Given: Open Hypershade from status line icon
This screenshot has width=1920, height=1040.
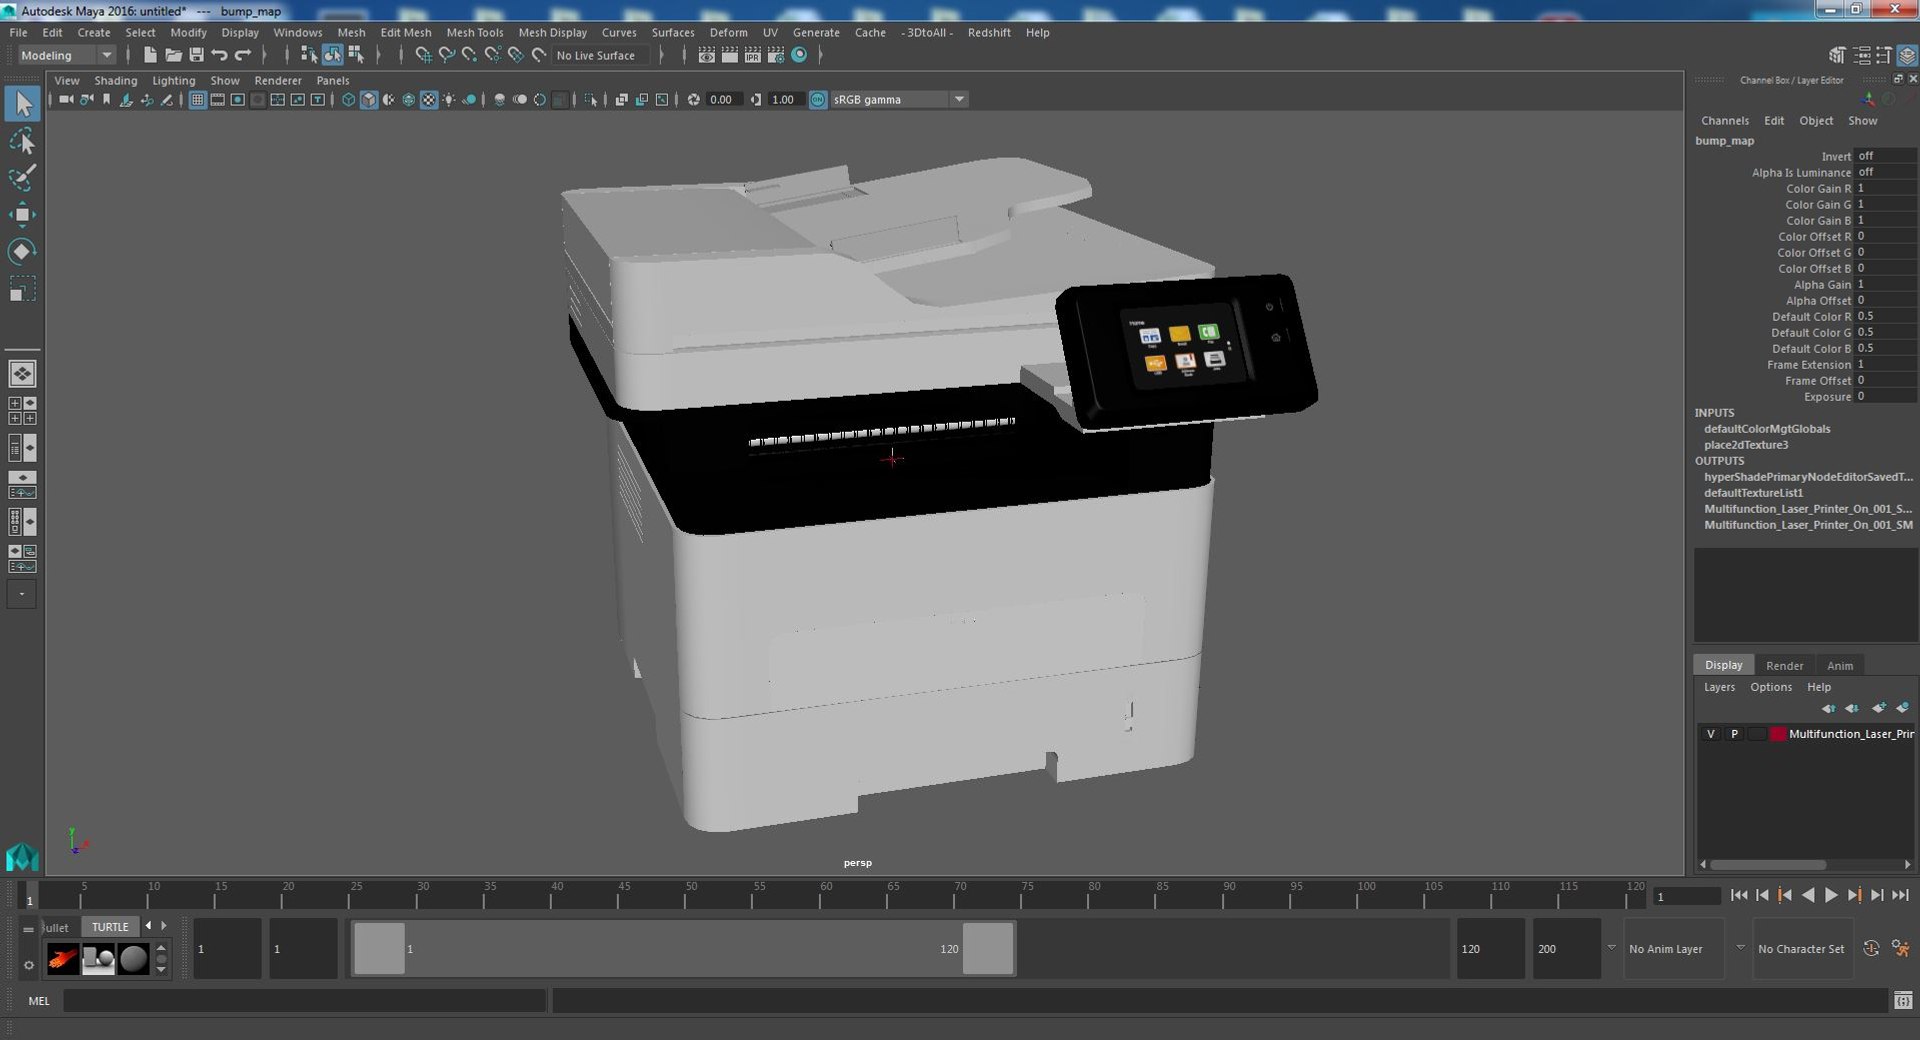Looking at the screenshot, I should tap(799, 55).
